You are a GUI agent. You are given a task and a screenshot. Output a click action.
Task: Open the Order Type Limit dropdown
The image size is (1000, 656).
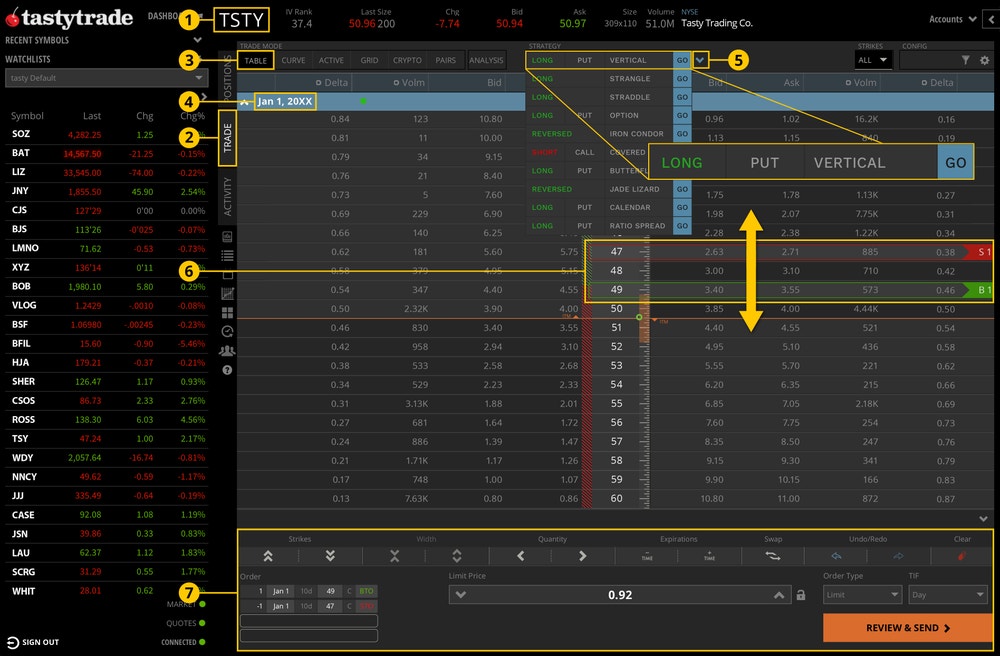click(x=861, y=595)
